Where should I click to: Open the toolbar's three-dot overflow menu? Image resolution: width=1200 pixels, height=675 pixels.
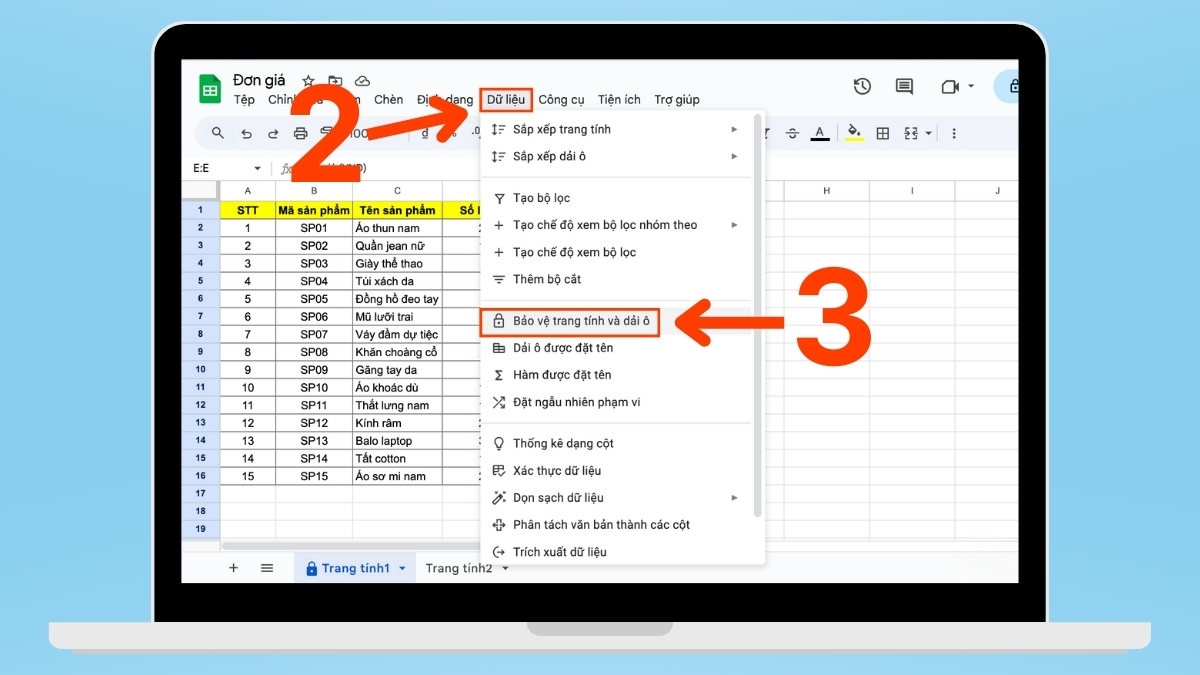pyautogui.click(x=954, y=133)
